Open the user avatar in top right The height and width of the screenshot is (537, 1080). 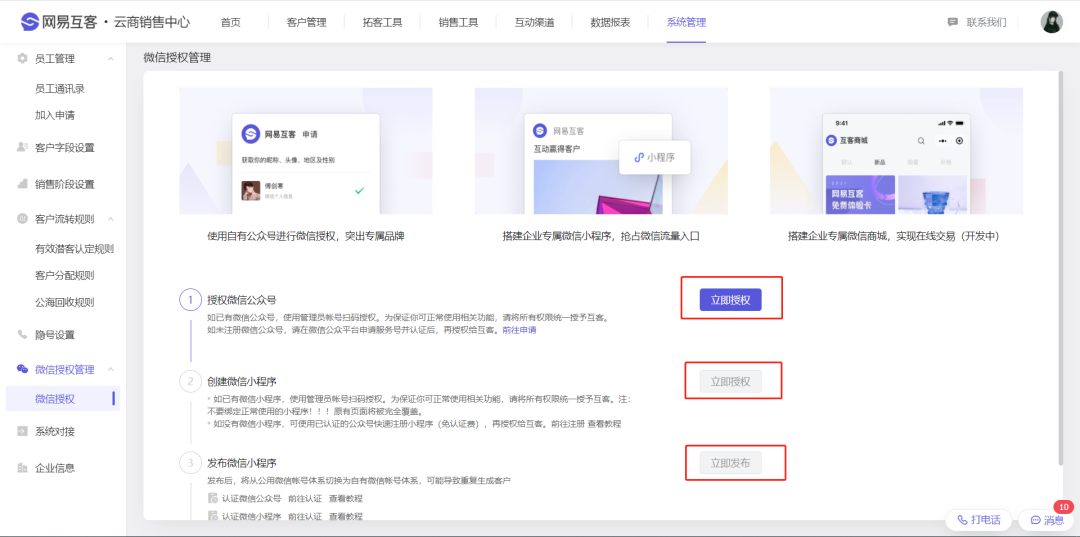(x=1051, y=22)
